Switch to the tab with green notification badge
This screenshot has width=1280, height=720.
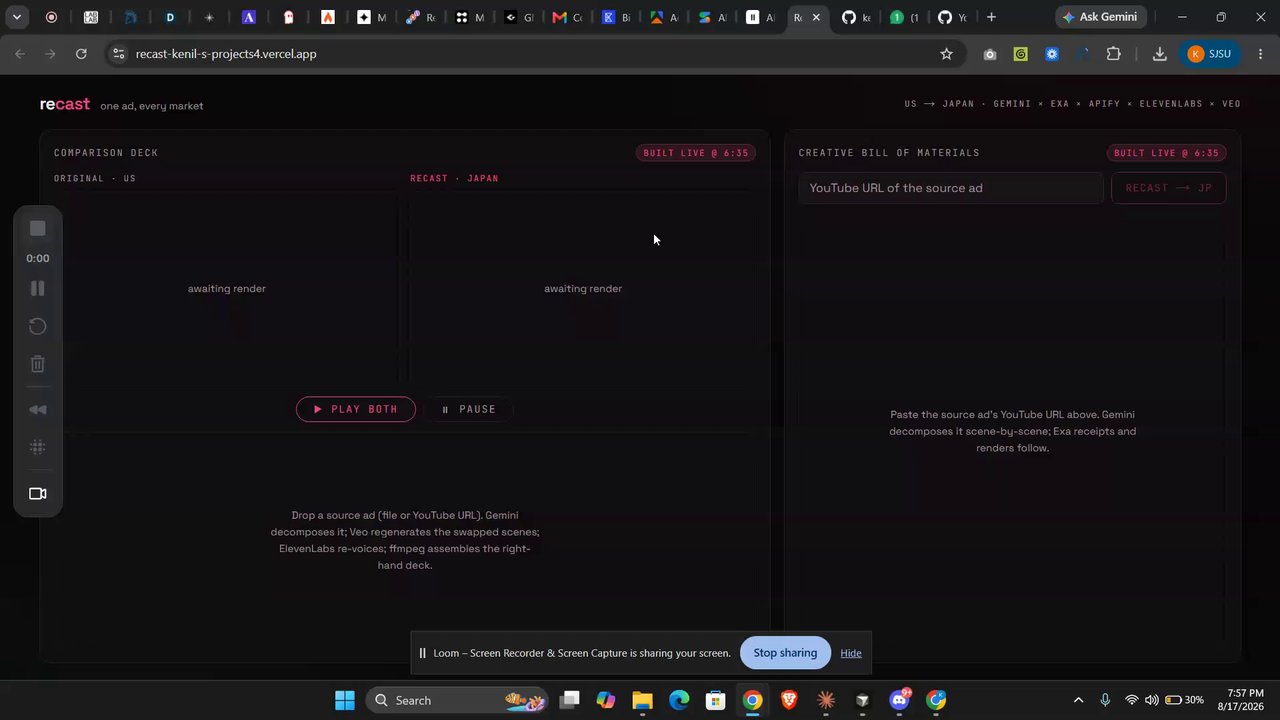click(x=904, y=17)
